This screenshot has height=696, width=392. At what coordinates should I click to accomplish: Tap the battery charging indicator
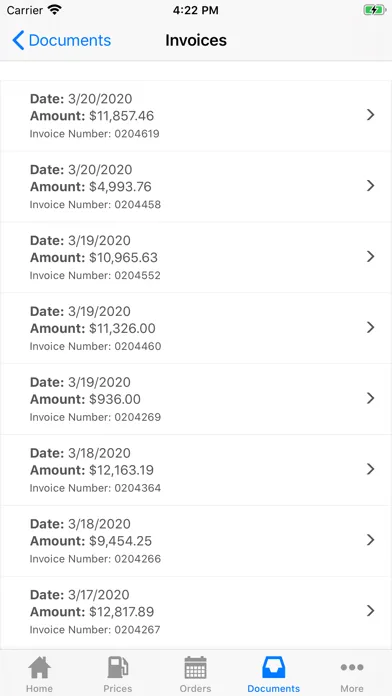click(x=375, y=10)
